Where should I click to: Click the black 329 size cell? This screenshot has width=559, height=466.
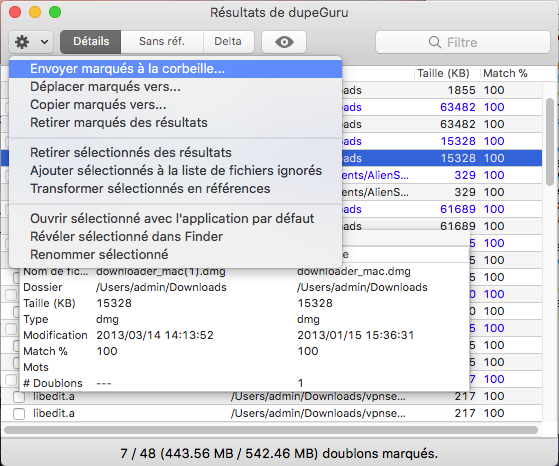[x=465, y=193]
